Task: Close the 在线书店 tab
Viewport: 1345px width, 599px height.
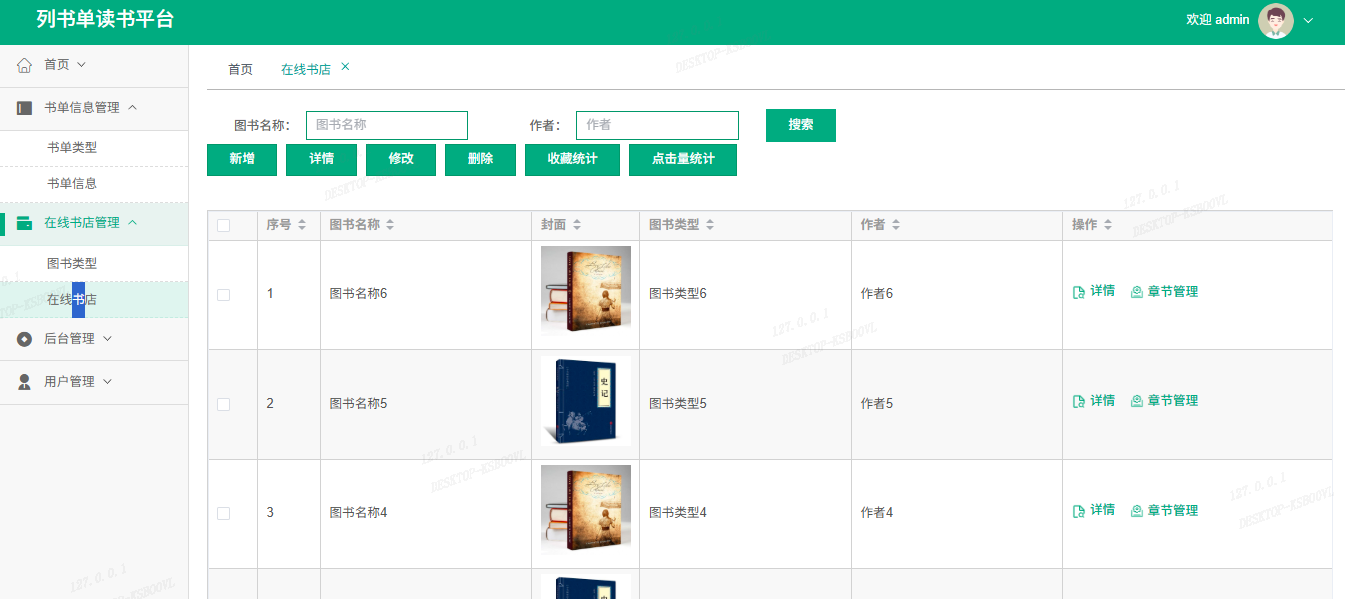Action: [346, 67]
